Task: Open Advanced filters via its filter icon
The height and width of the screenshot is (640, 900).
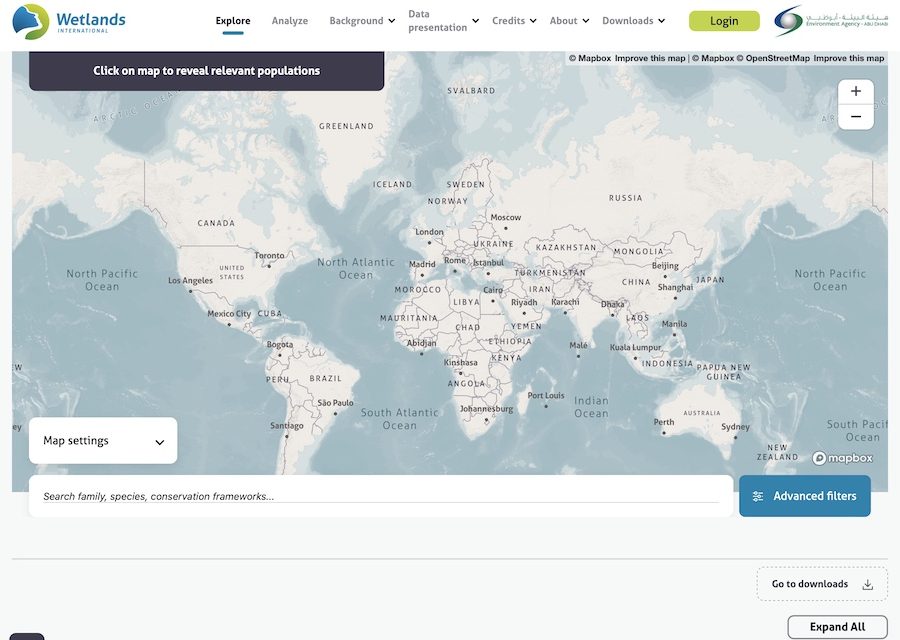Action: point(757,495)
